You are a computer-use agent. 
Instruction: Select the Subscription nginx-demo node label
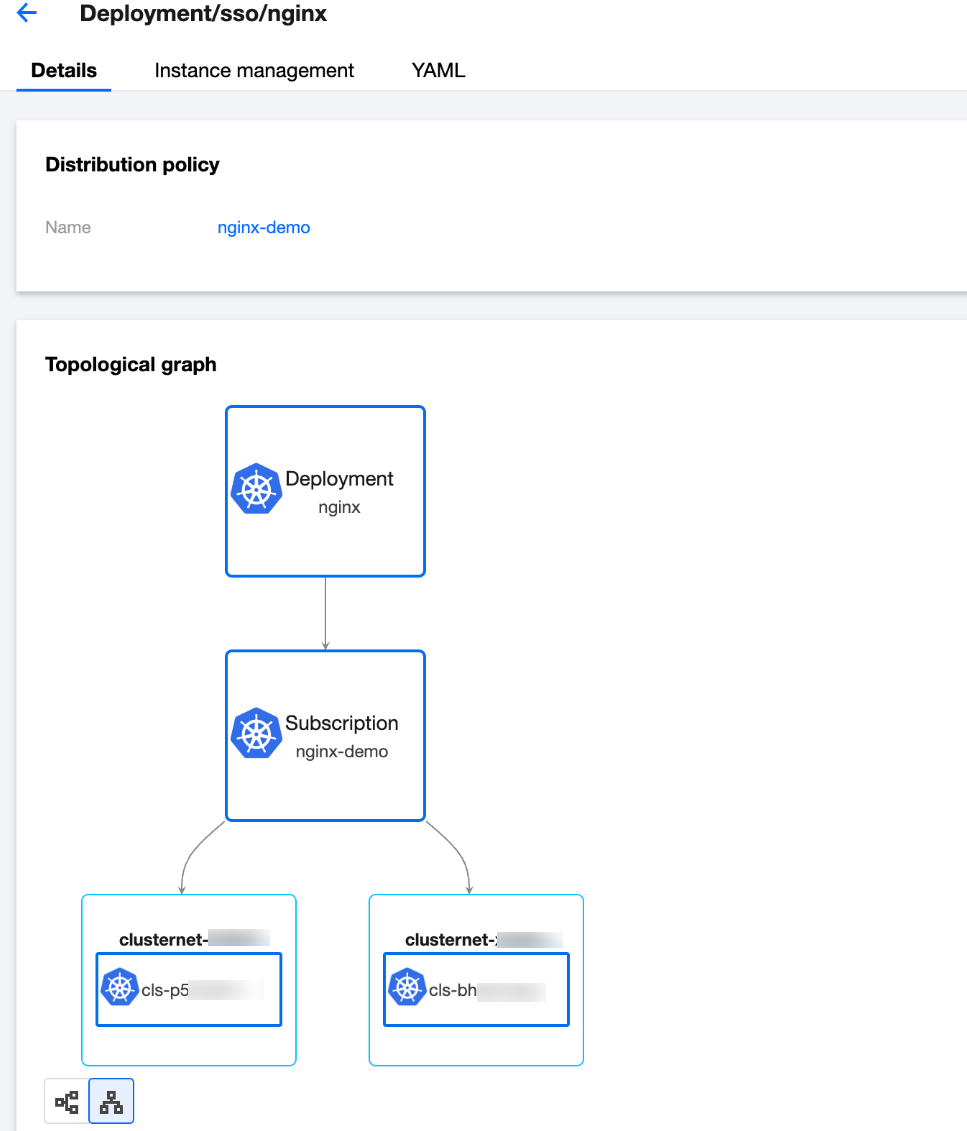click(341, 735)
